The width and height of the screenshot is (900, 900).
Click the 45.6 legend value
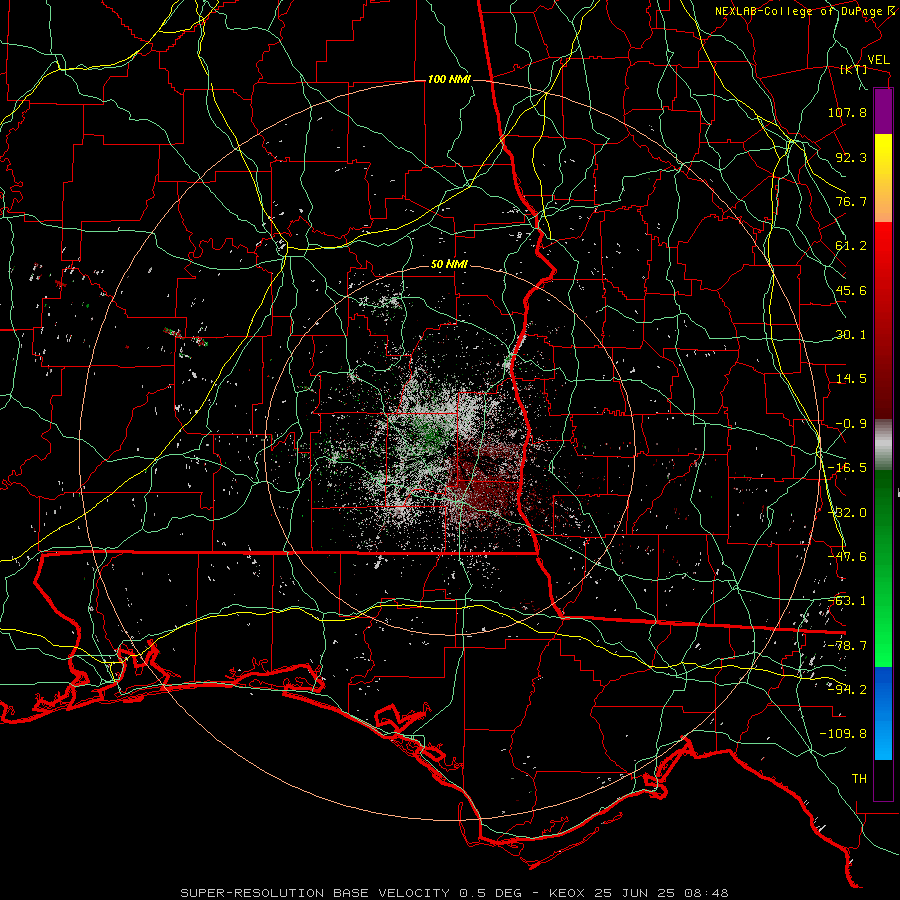[x=851, y=290]
